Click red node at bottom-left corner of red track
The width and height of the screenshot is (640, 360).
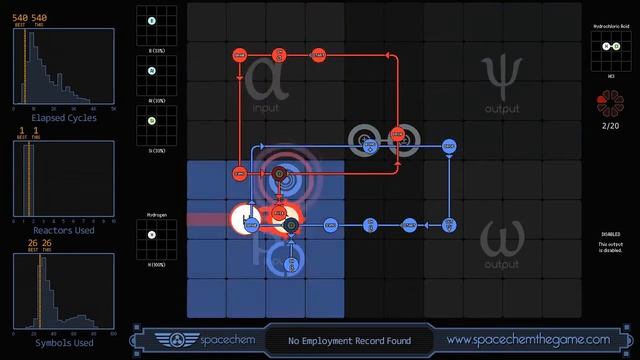pos(240,174)
